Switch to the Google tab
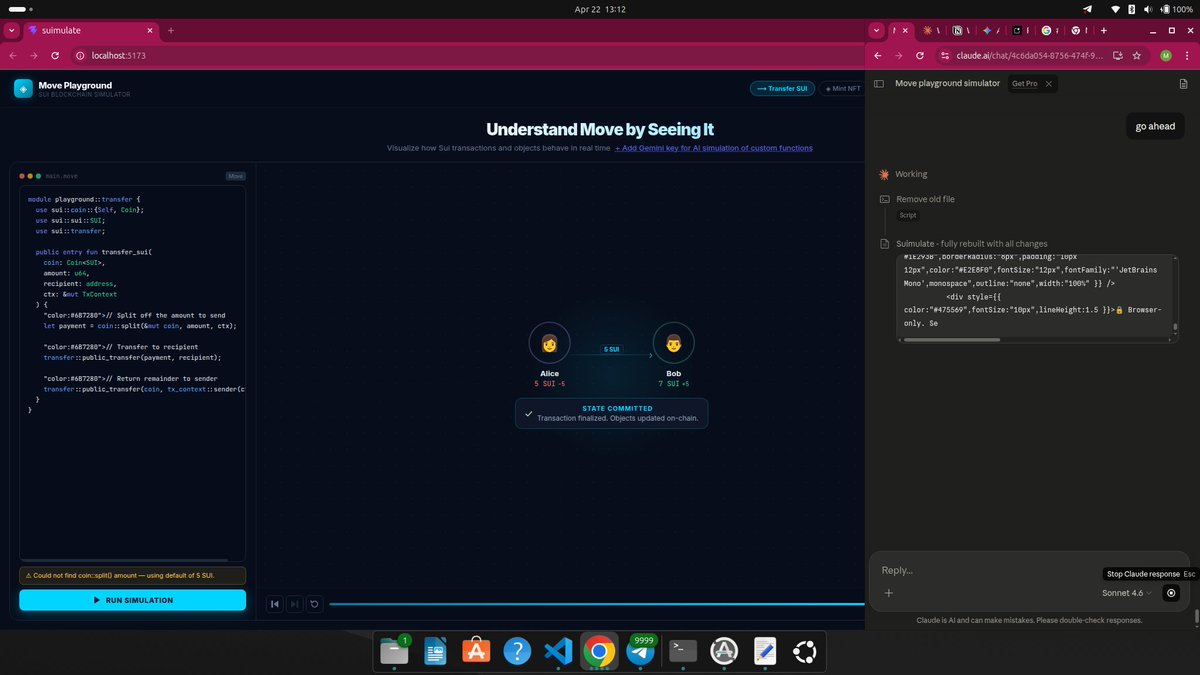This screenshot has height=675, width=1200. click(x=1047, y=31)
